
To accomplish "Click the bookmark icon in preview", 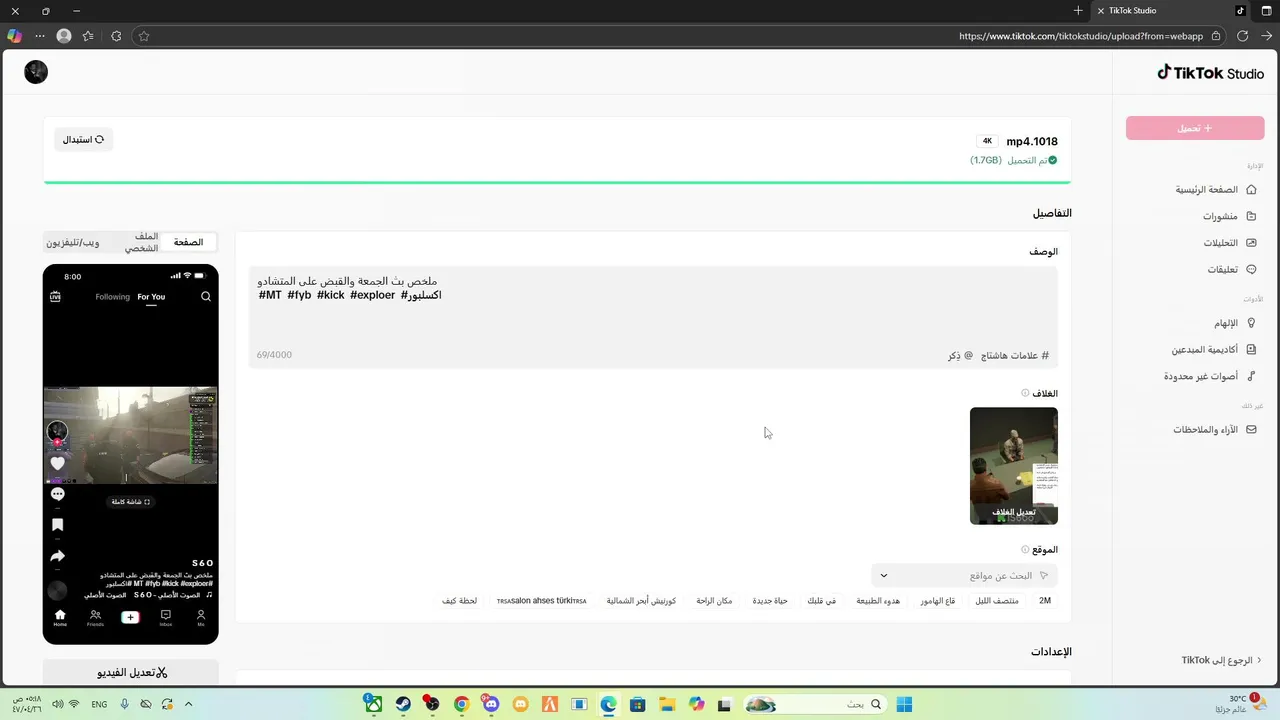I will pyautogui.click(x=57, y=525).
